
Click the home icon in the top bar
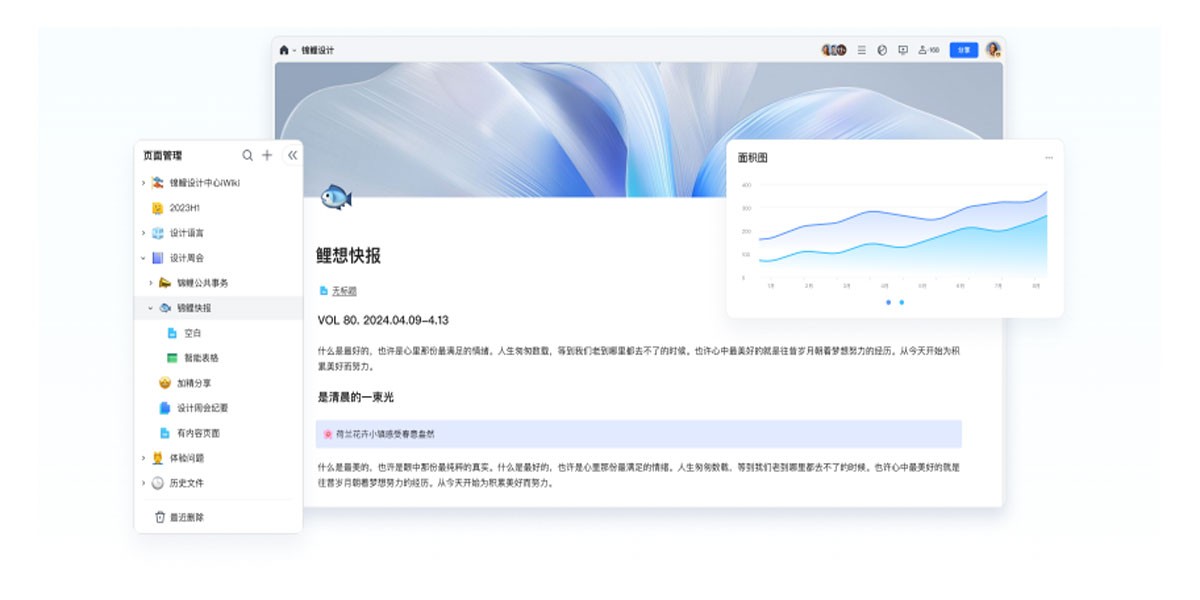[x=284, y=50]
